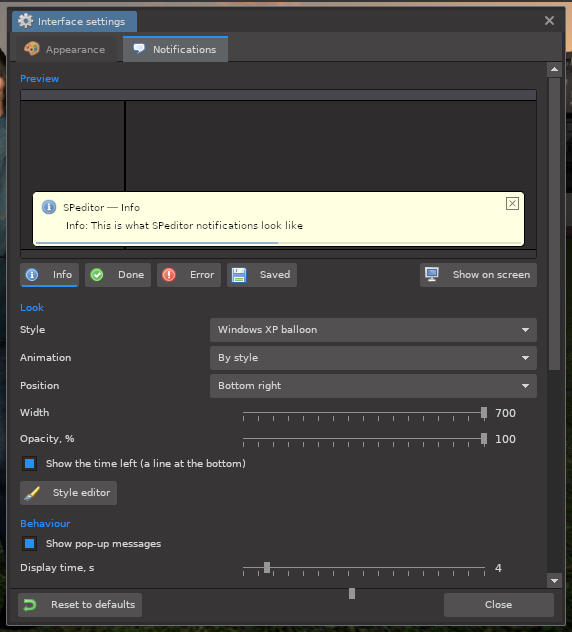Click the blue info icon on Info button
572x632 pixels.
(32, 275)
